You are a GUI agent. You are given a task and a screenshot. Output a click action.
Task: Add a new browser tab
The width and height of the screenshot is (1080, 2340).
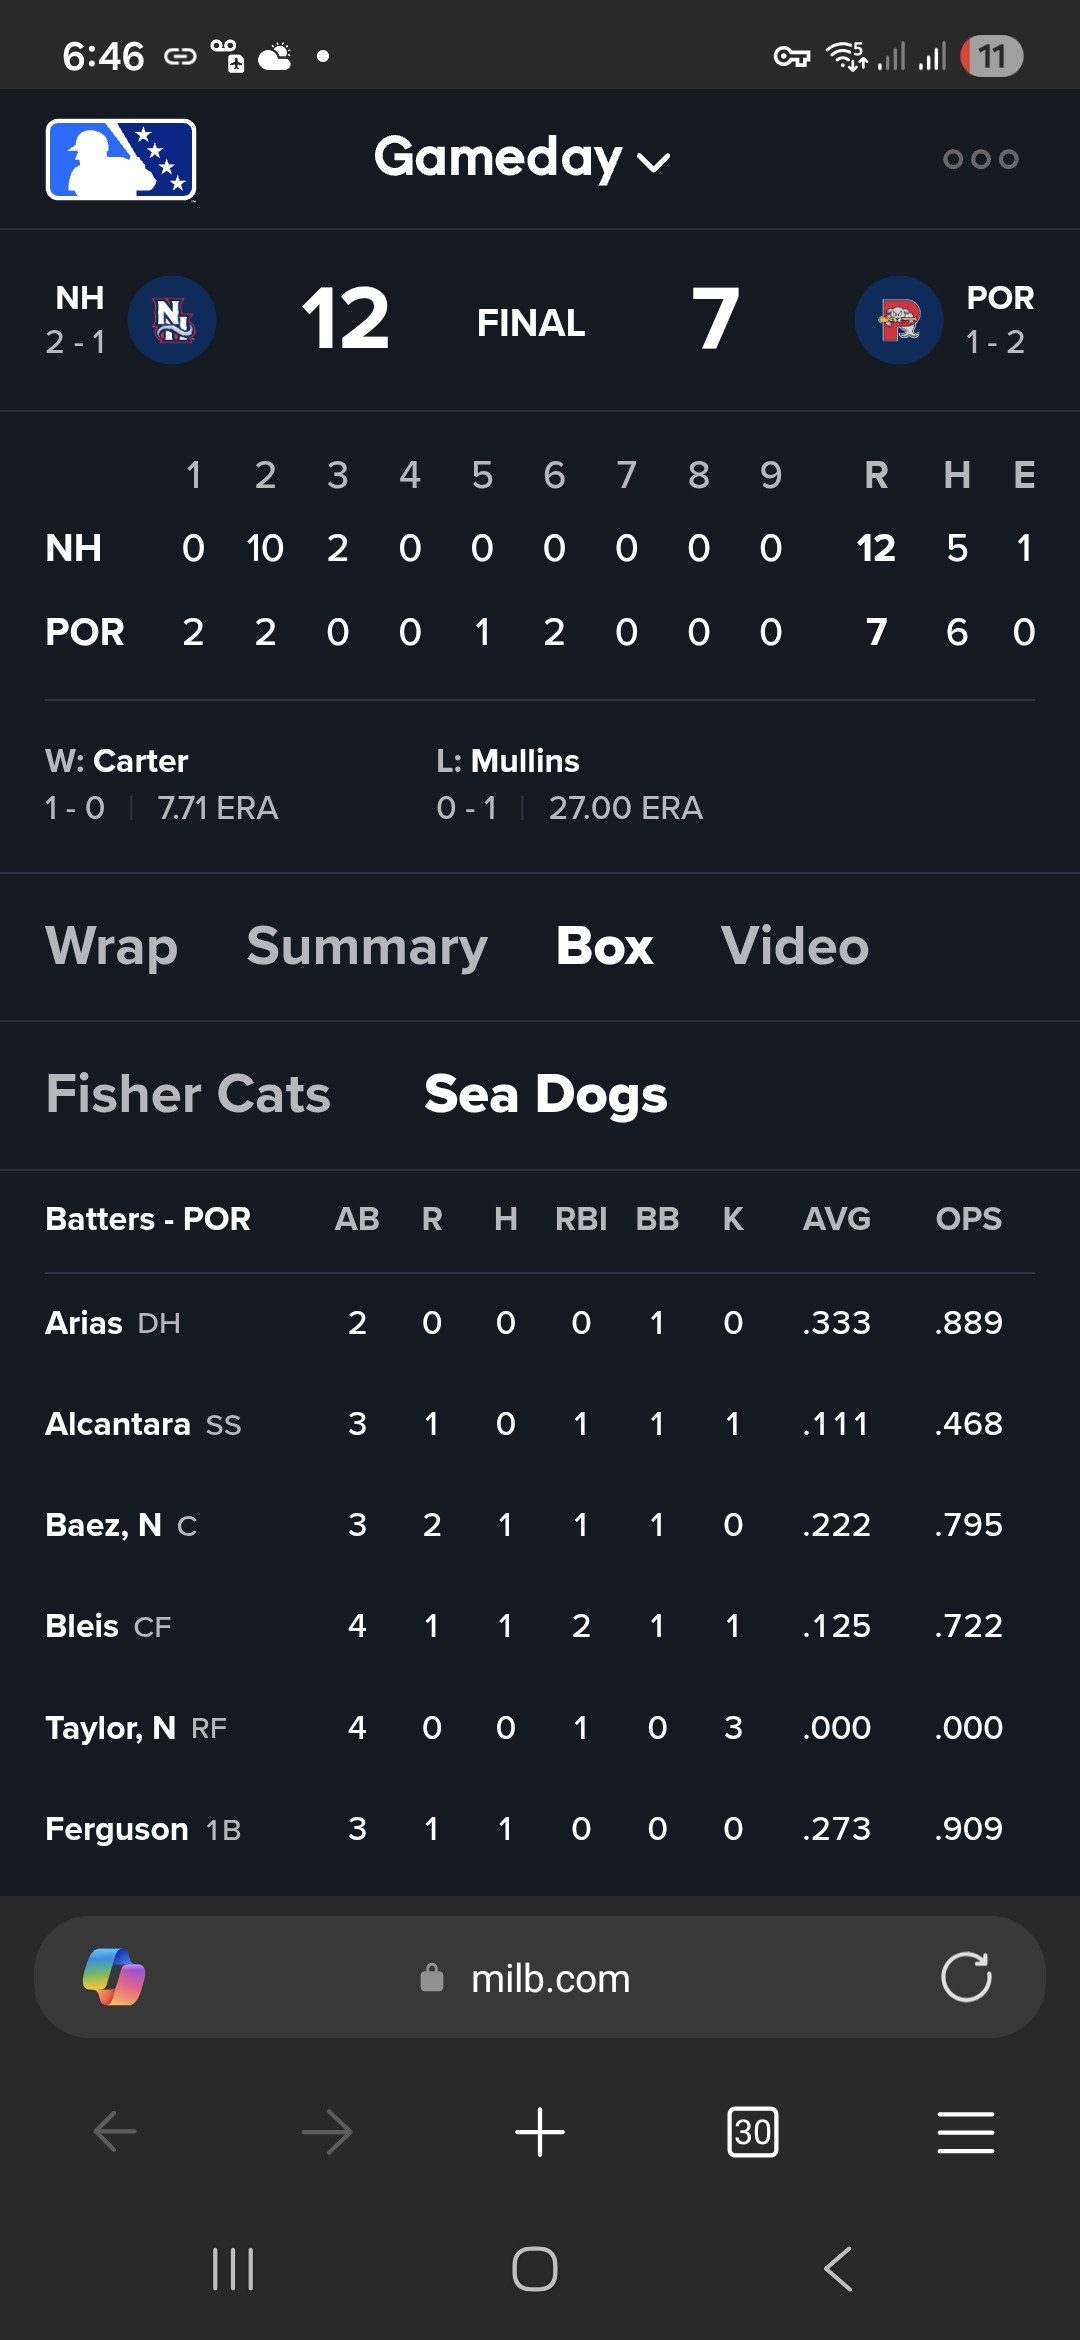click(x=540, y=2132)
